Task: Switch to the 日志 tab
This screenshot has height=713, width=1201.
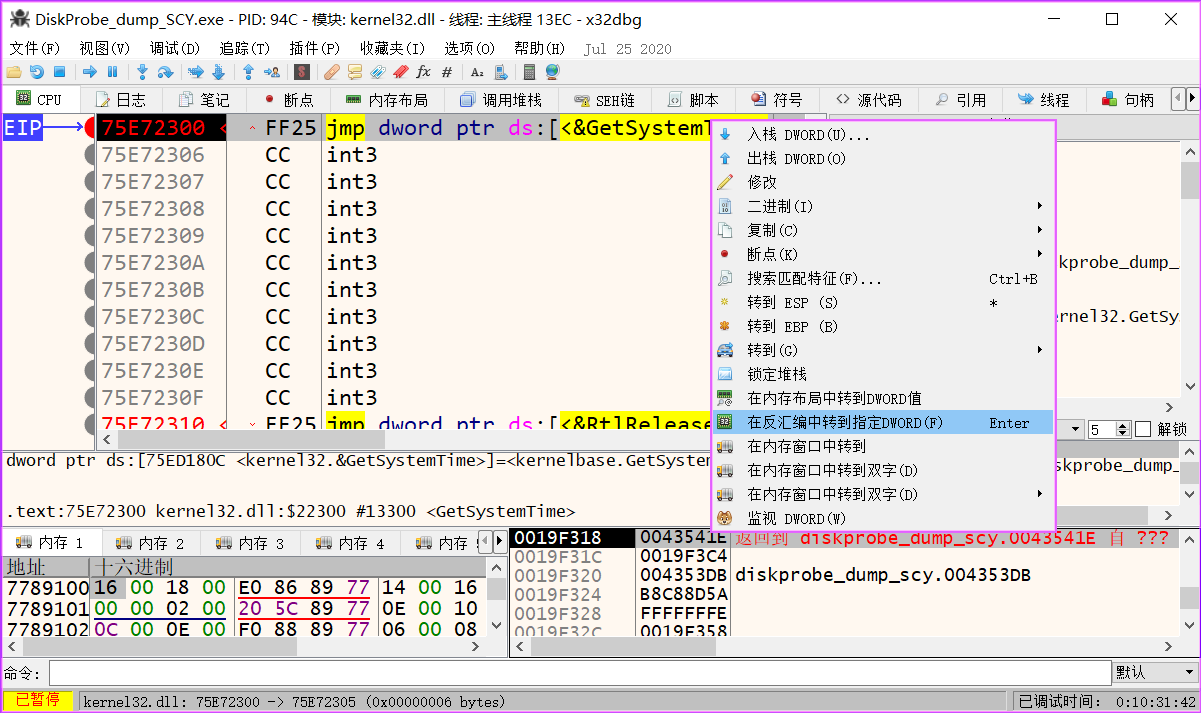Action: tap(120, 100)
